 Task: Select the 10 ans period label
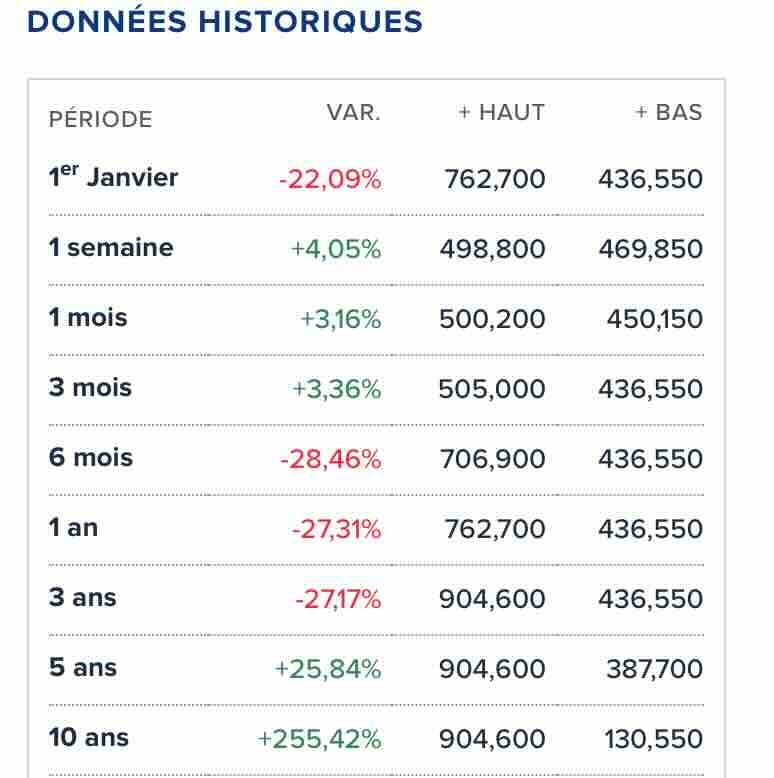[x=89, y=738]
